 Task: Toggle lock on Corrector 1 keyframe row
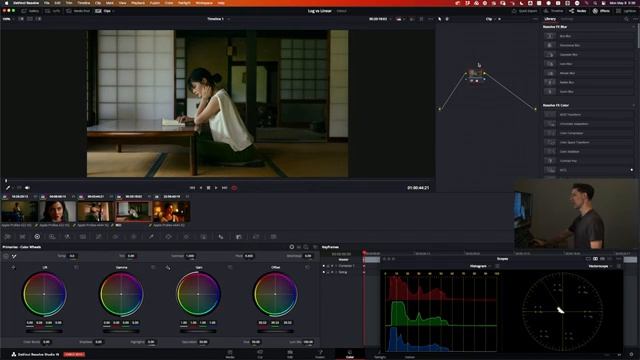(328, 266)
